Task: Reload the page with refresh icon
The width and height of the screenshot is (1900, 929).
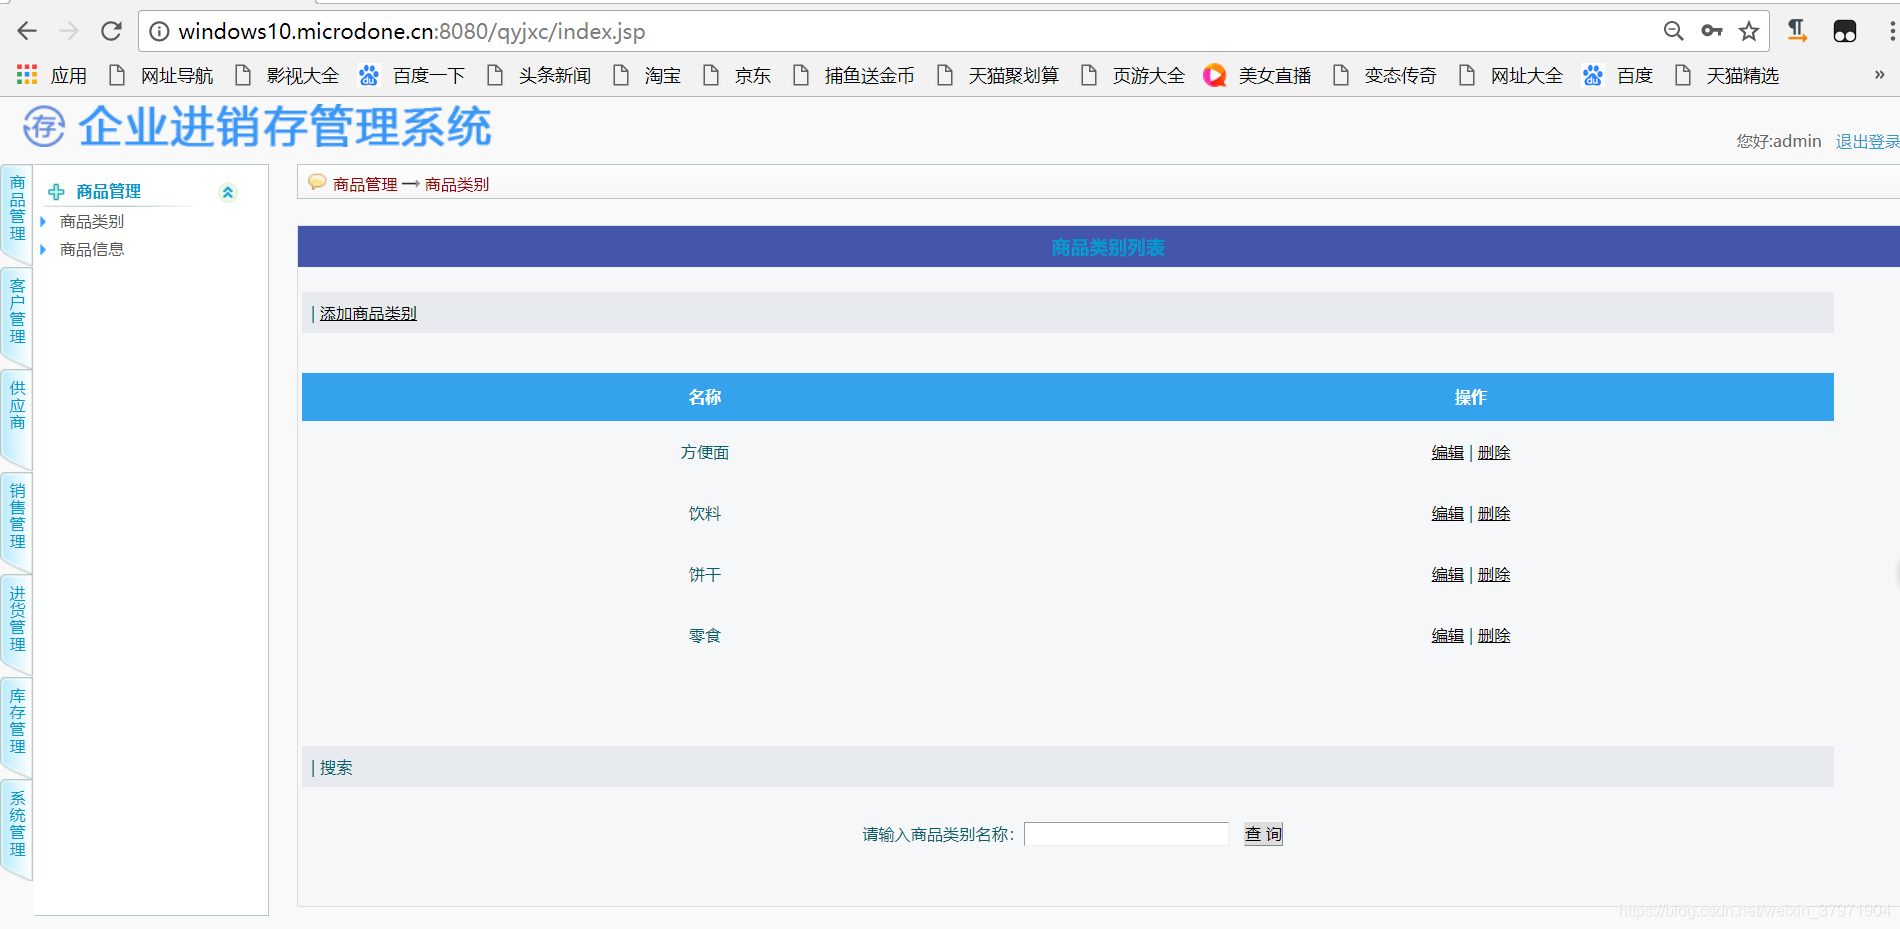Action: tap(111, 31)
